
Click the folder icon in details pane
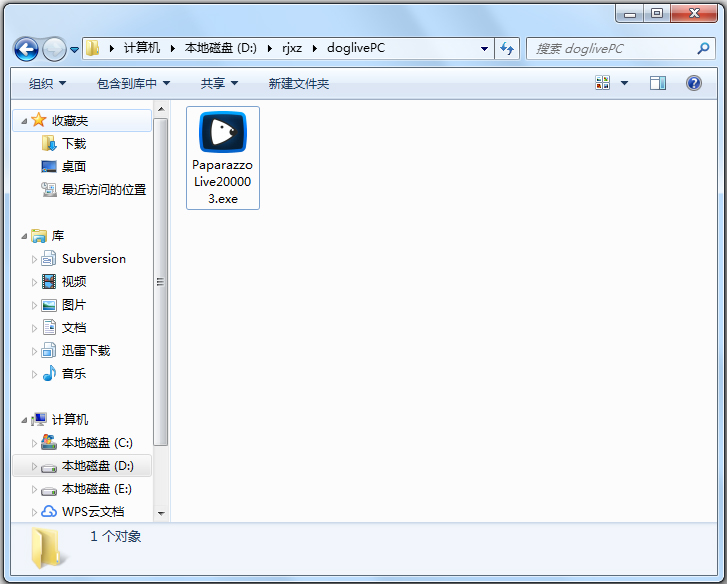click(49, 548)
